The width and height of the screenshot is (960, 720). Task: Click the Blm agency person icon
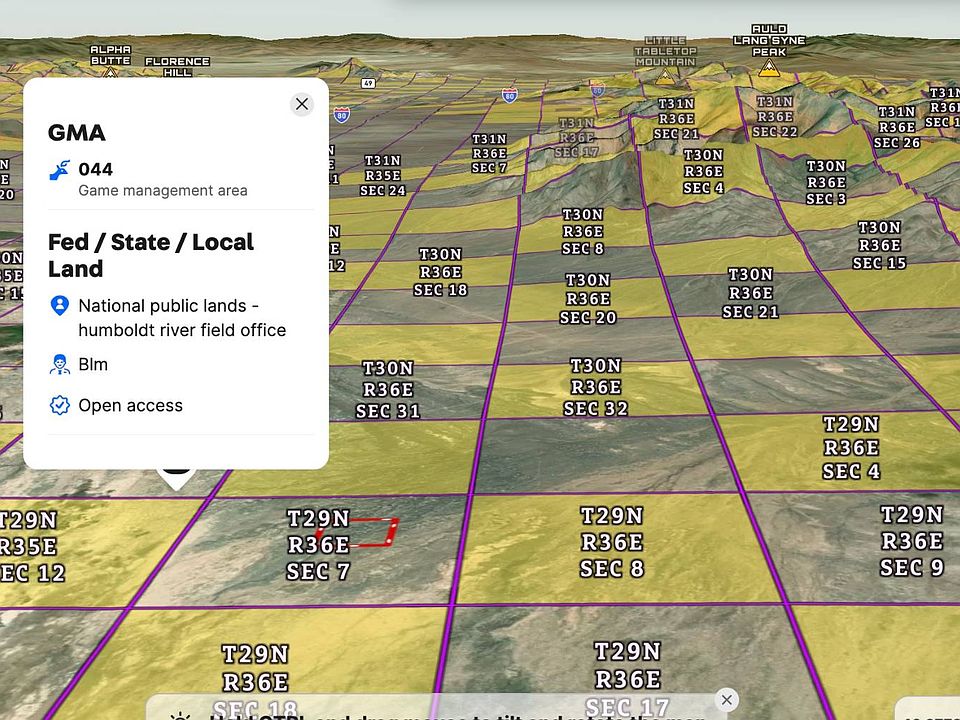(60, 365)
